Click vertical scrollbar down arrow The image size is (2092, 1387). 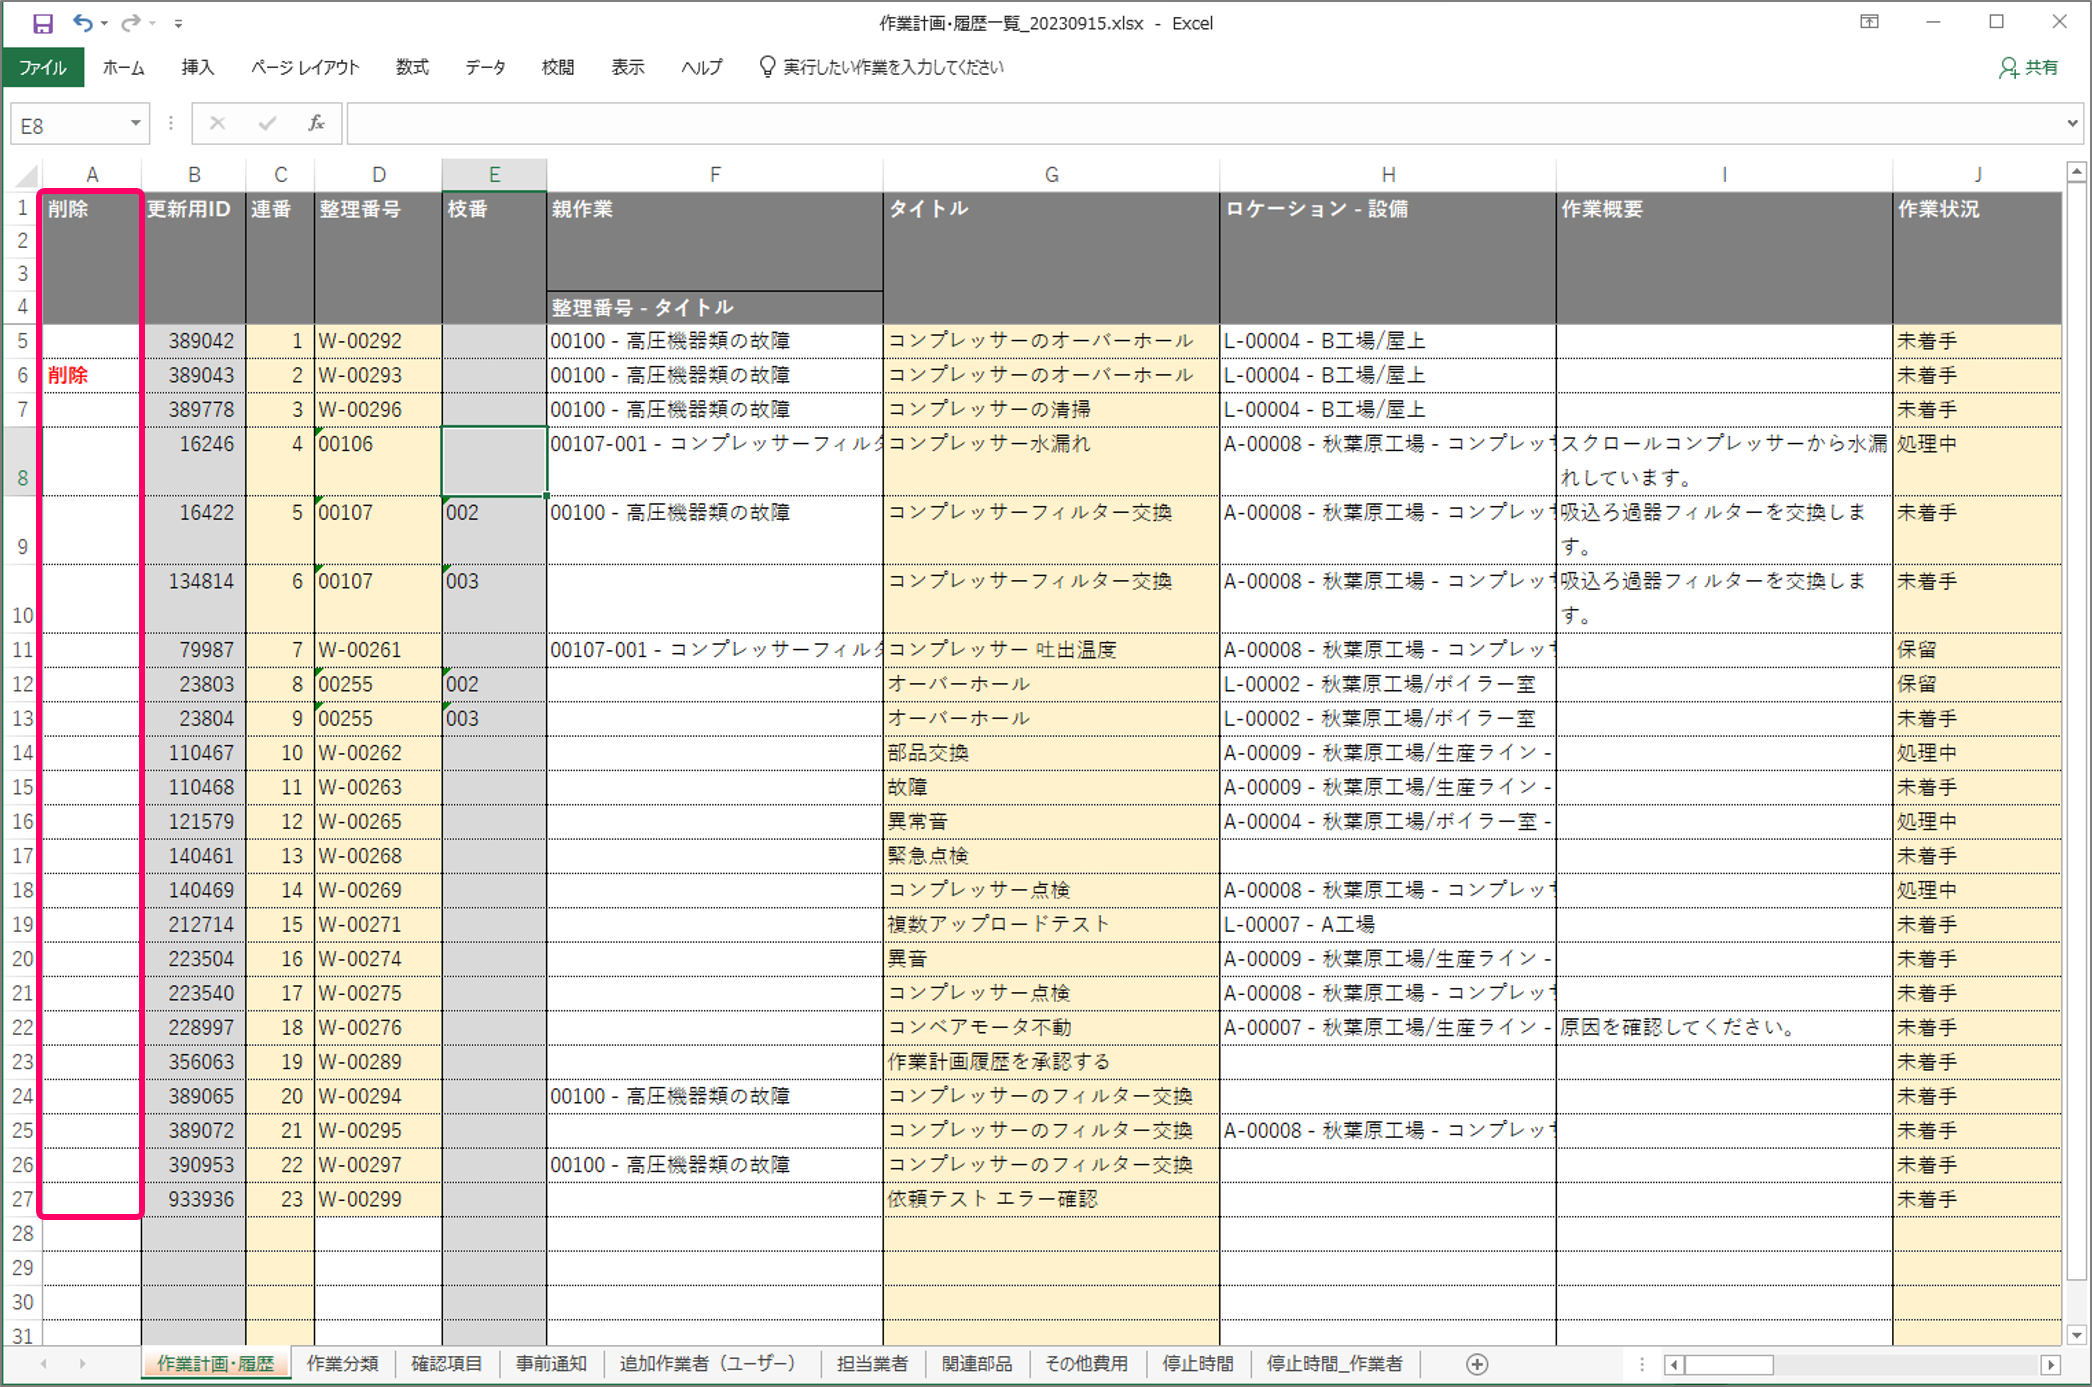click(2076, 1335)
